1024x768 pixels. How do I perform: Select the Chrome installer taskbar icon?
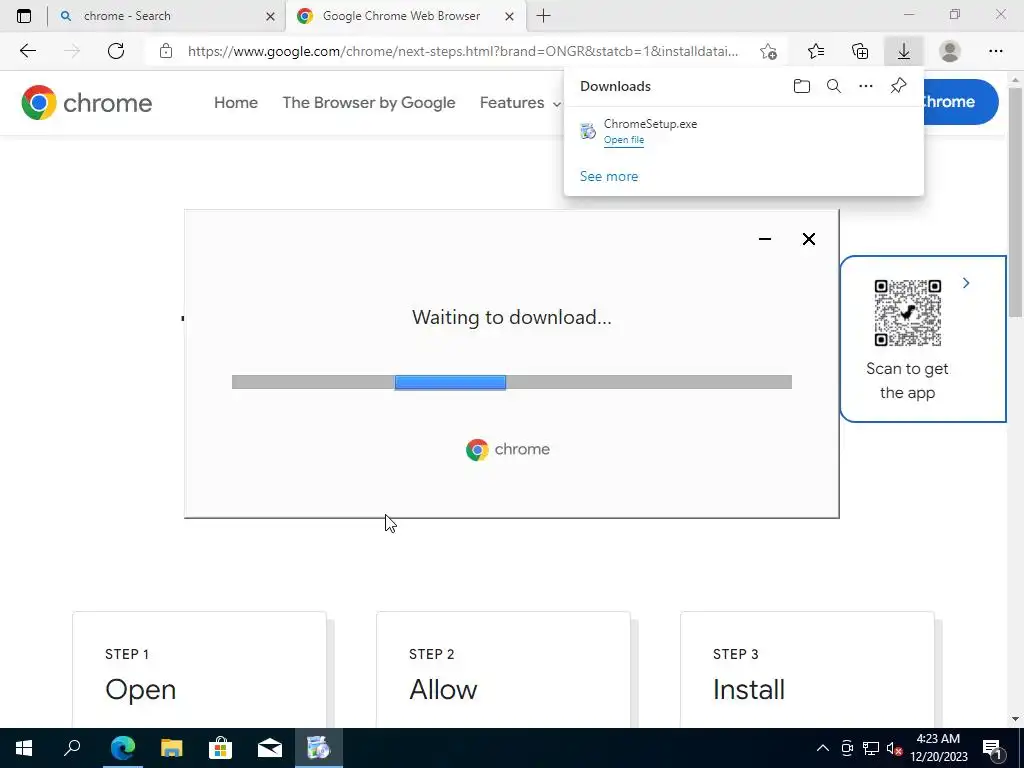[x=319, y=748]
